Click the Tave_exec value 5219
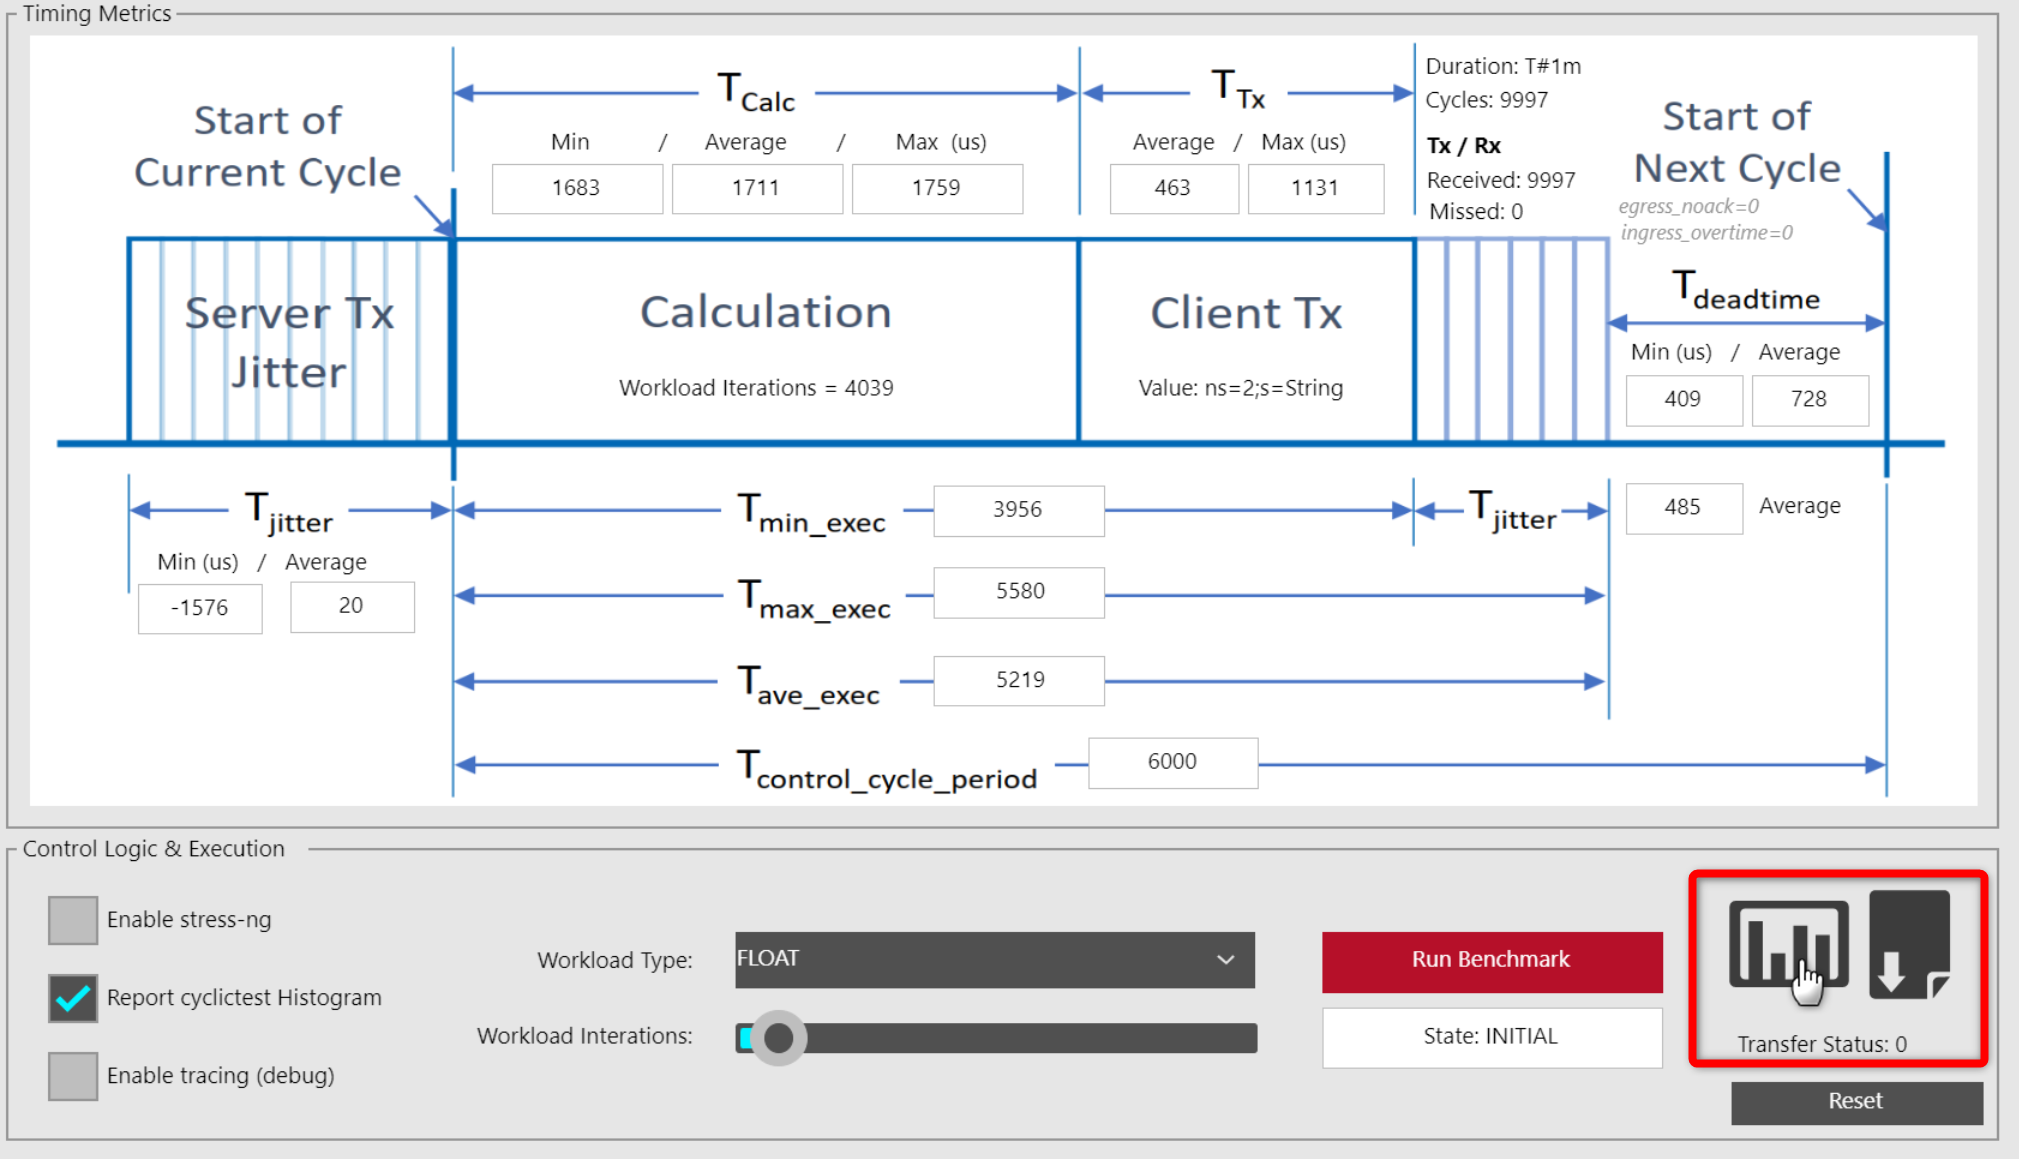 pos(1019,681)
